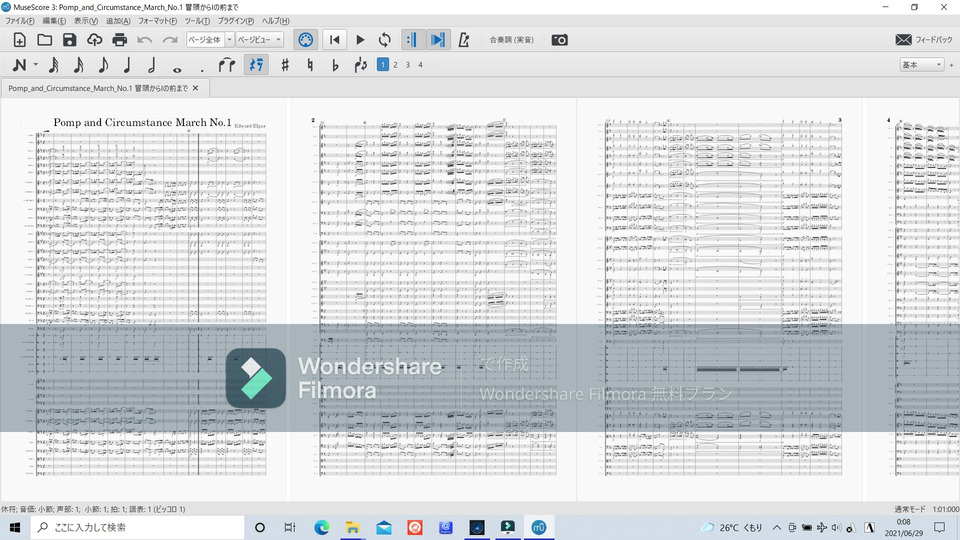Open the 追加(A) menu

[x=118, y=21]
